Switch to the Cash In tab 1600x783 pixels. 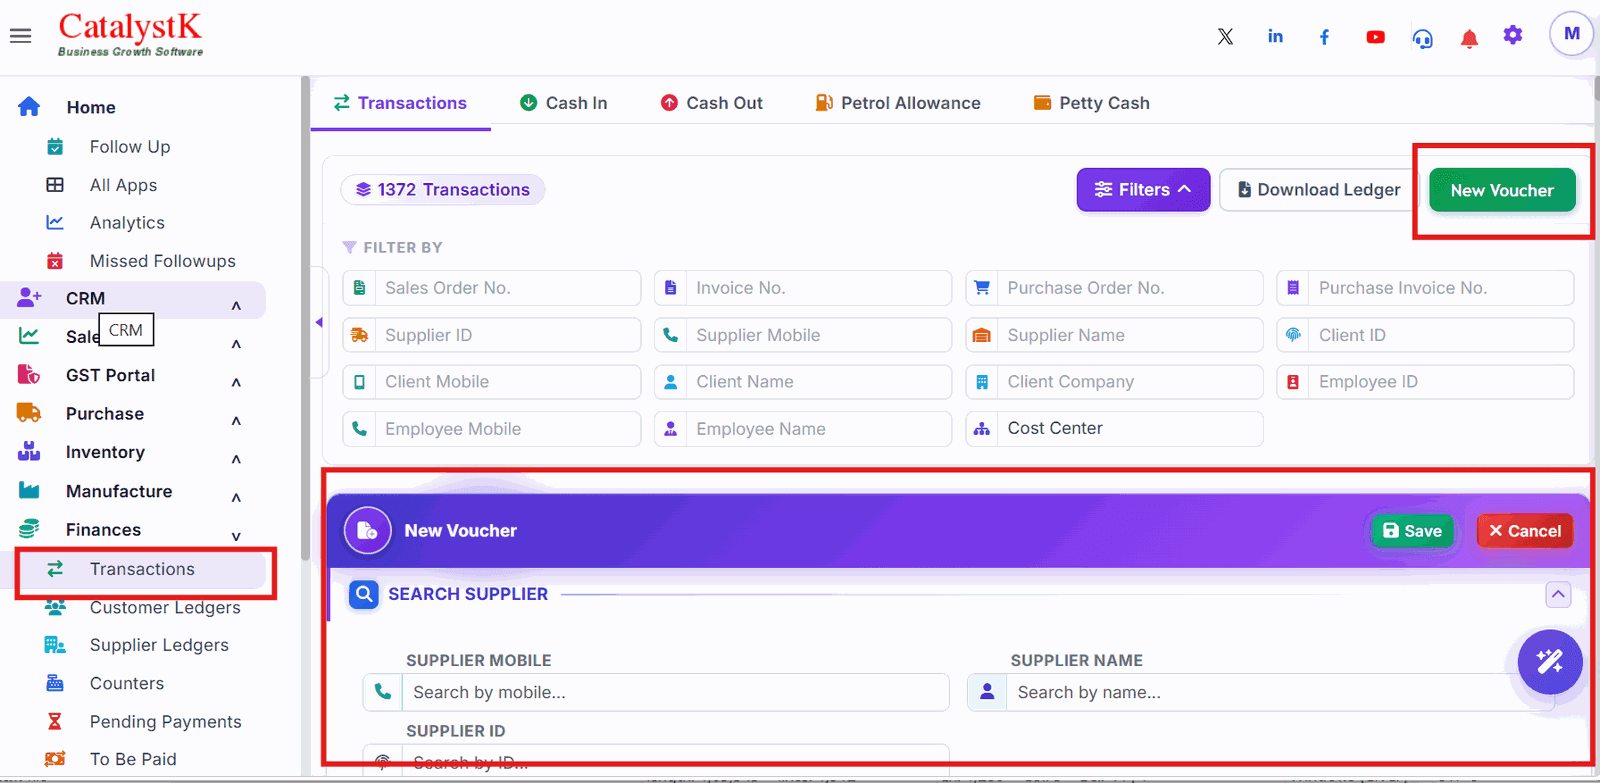click(564, 103)
